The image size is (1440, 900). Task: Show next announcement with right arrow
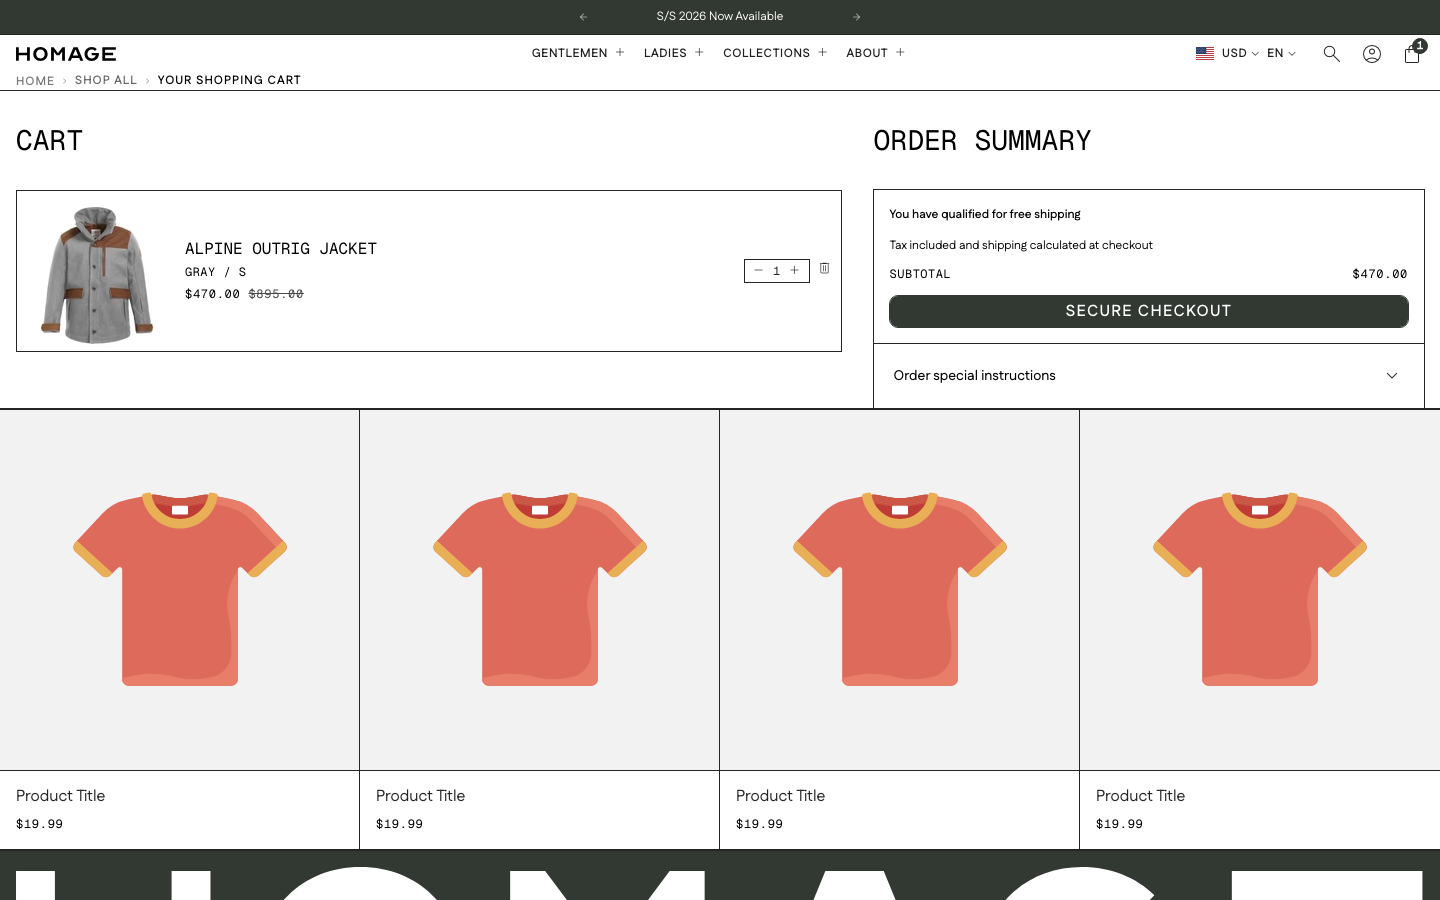(x=857, y=17)
